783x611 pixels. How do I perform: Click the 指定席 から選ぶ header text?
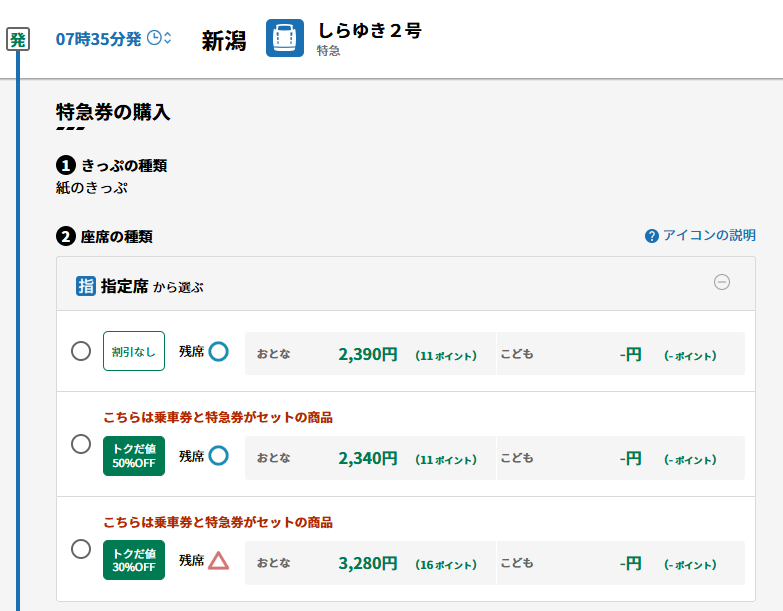[x=151, y=286]
